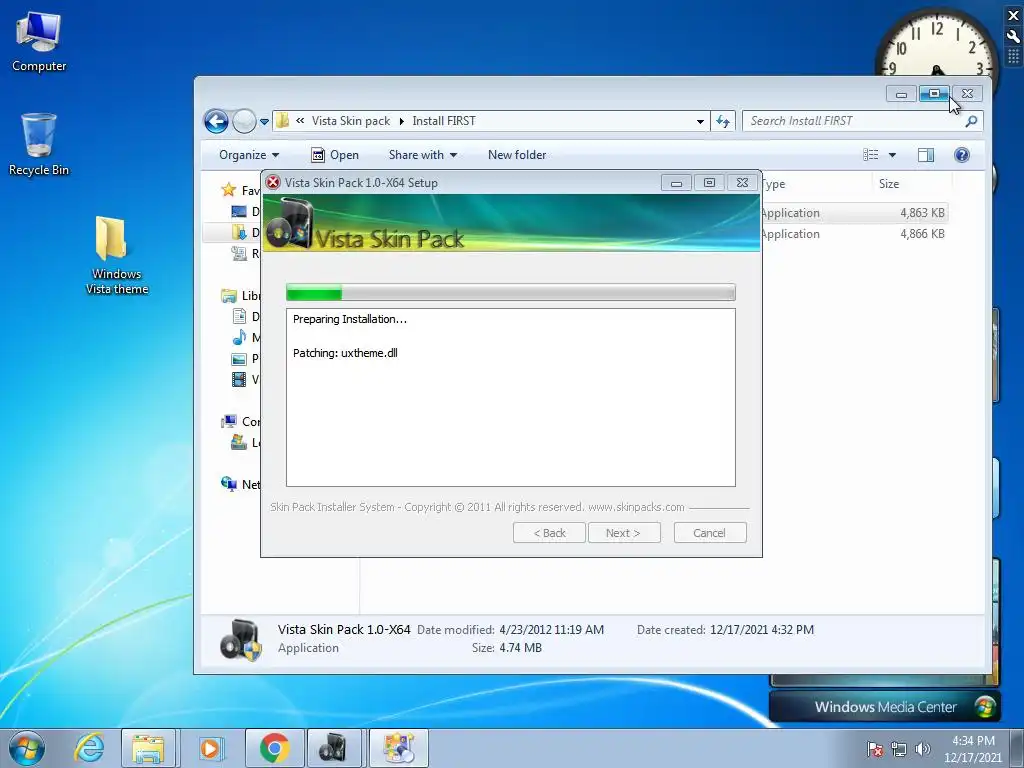Click the Favorites star icon in sidebar
1024x768 pixels.
pos(229,190)
